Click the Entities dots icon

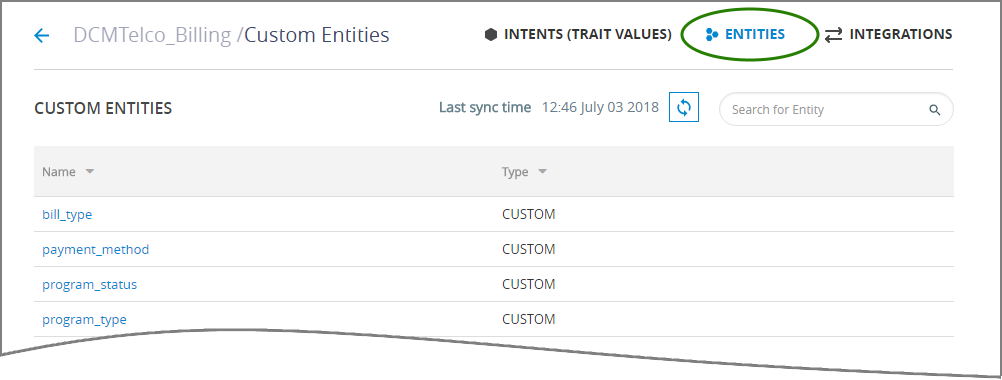coord(712,34)
